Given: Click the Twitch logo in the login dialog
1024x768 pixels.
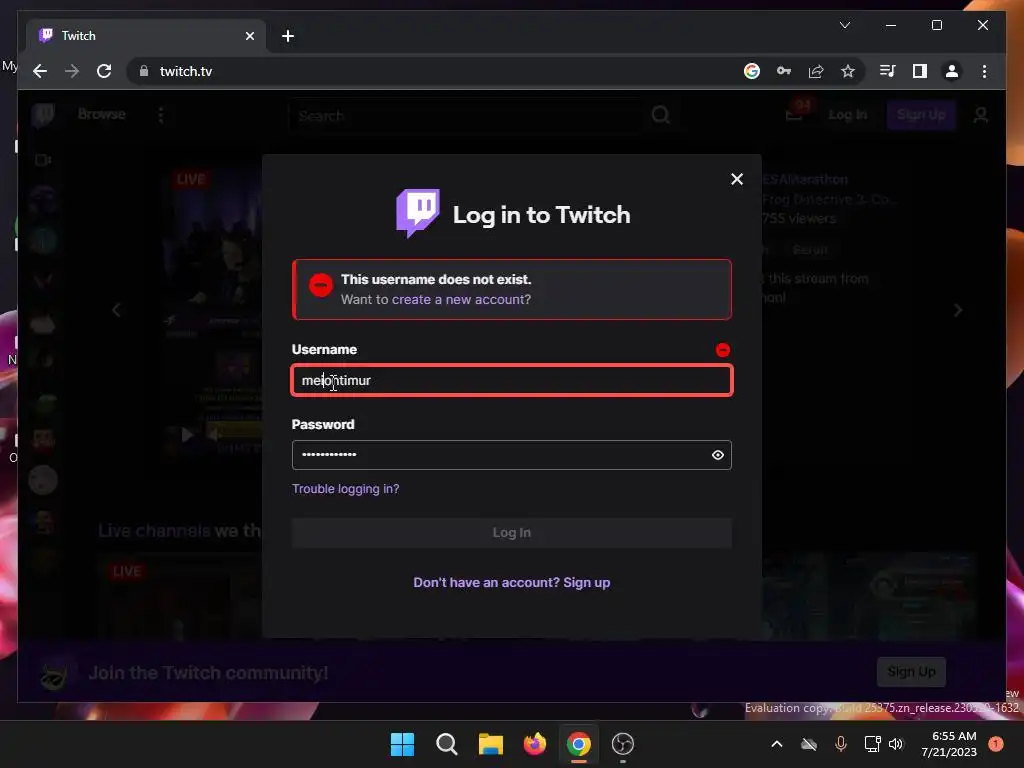Looking at the screenshot, I should pos(418,214).
